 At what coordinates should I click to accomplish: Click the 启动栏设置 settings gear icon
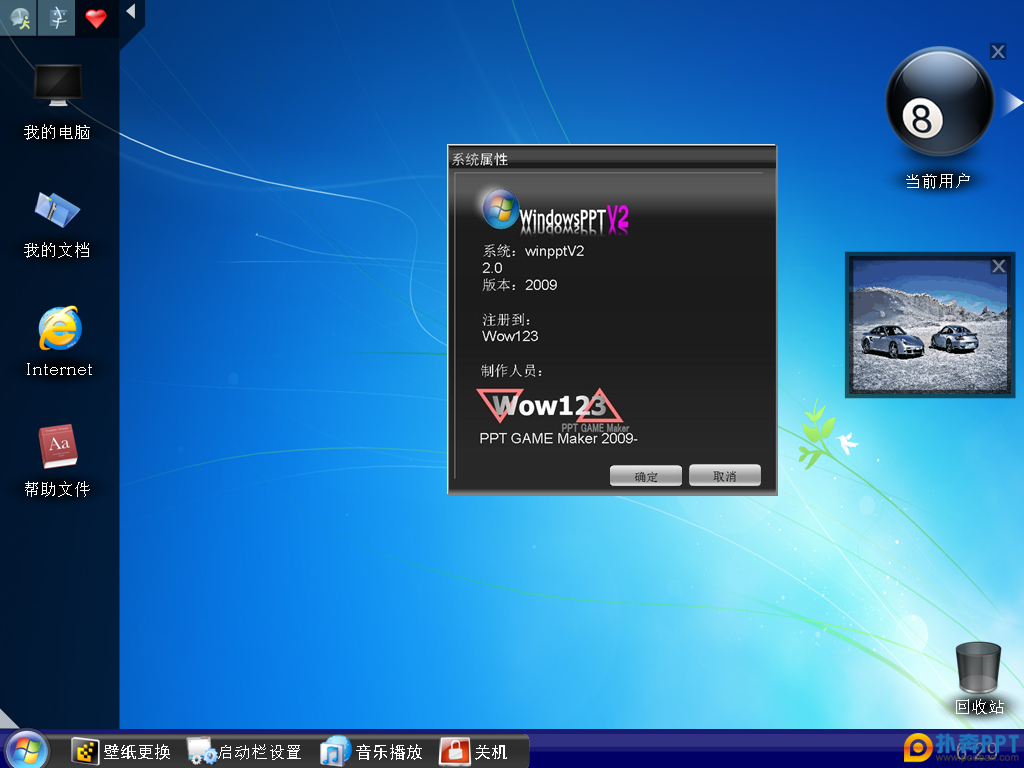click(201, 752)
